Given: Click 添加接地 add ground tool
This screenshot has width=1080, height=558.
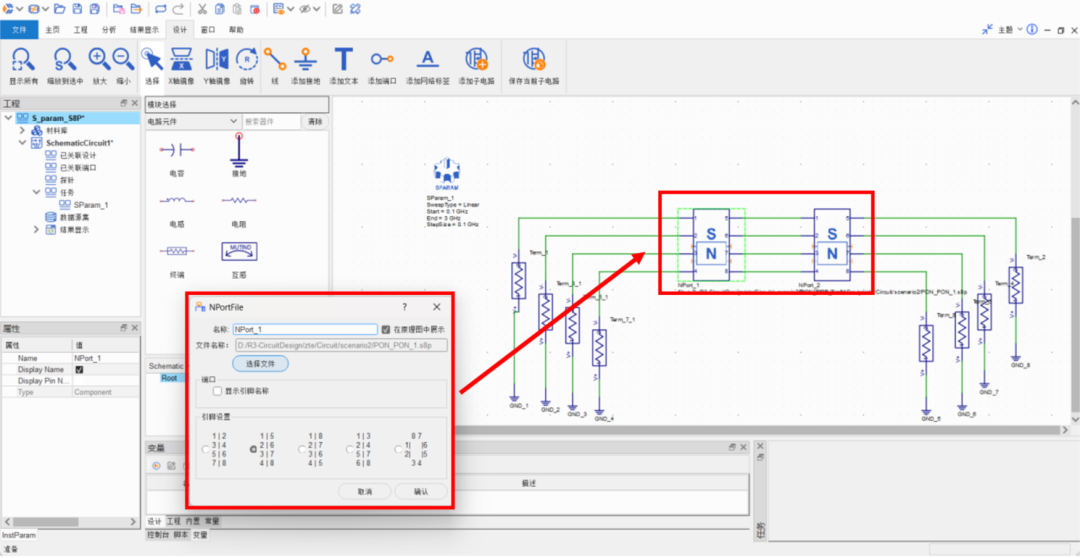Looking at the screenshot, I should [305, 66].
